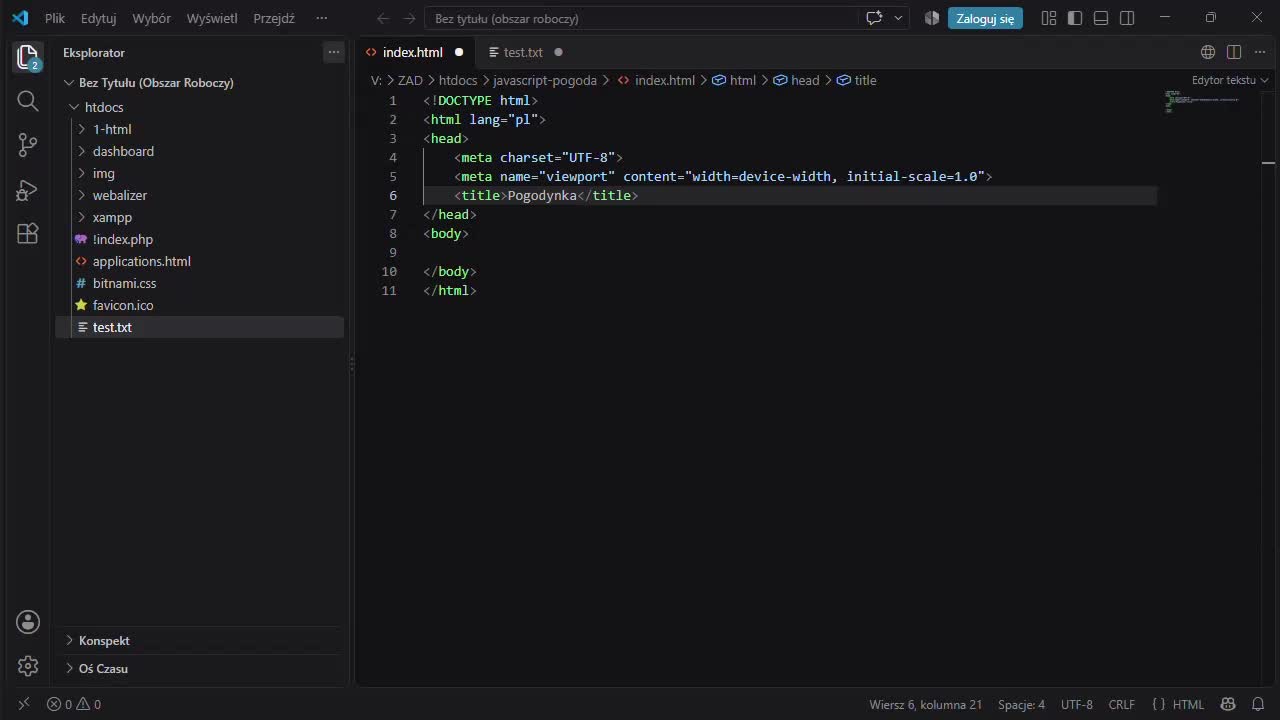Open the Search view in activity bar
1280x720 pixels.
(x=28, y=101)
